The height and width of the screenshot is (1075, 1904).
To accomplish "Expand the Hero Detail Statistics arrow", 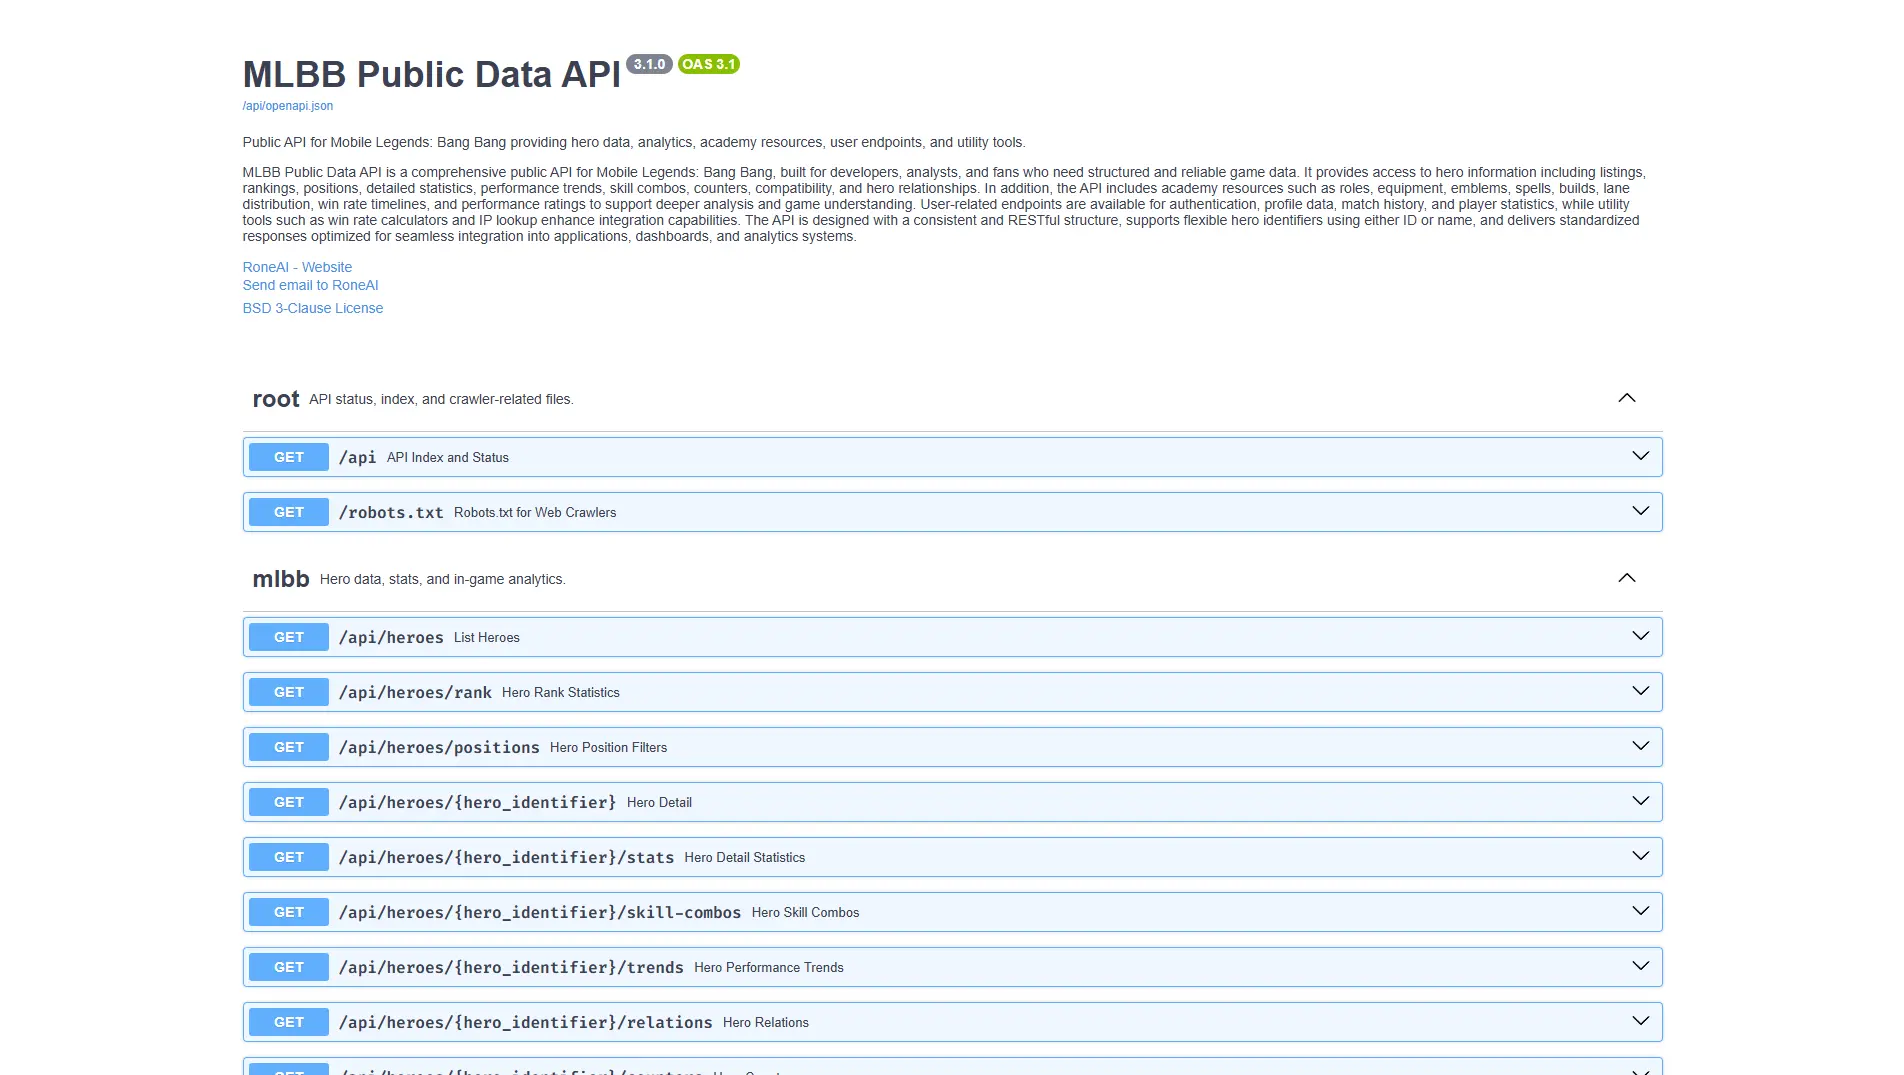I will [x=1641, y=856].
